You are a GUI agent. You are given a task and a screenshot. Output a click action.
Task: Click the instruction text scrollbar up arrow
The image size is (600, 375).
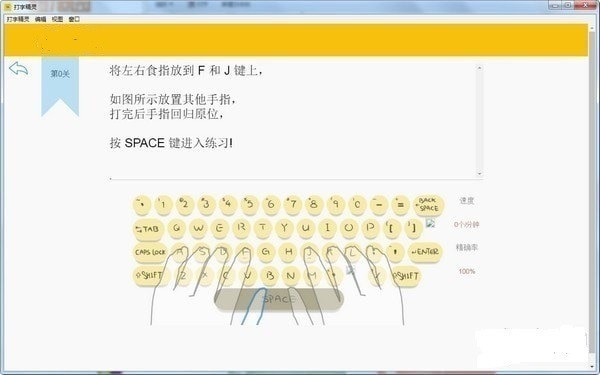(479, 68)
